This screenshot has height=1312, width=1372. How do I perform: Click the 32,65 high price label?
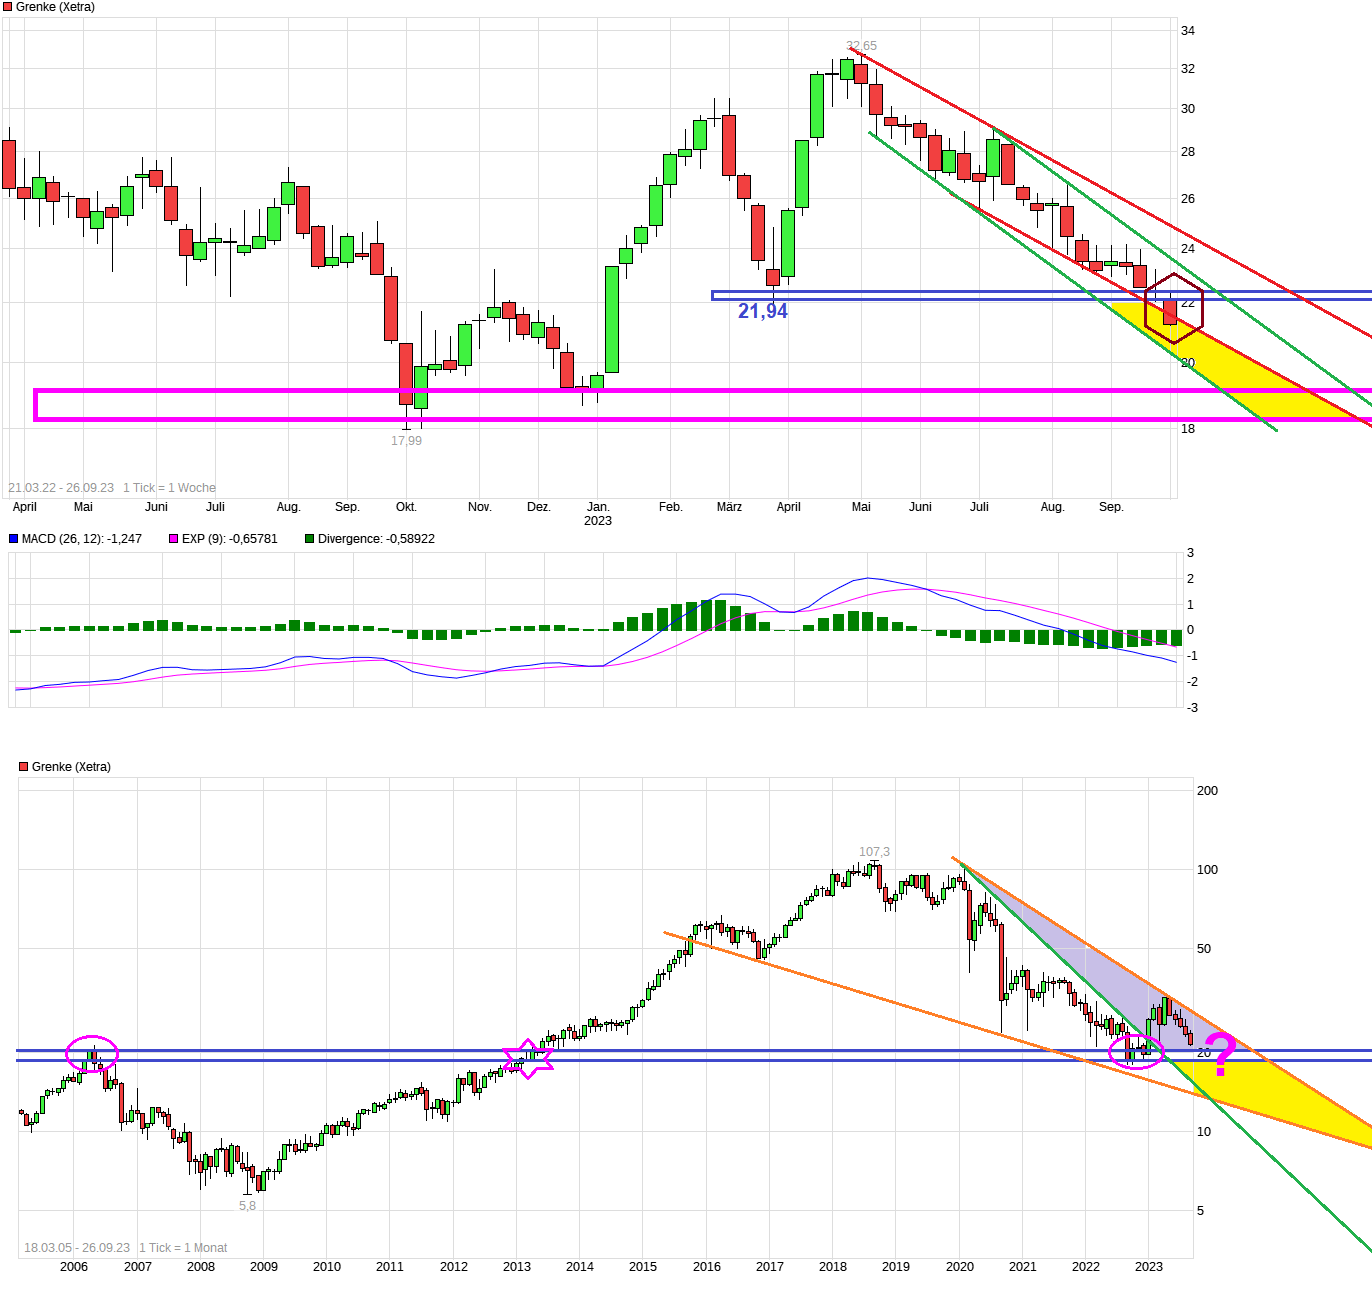point(860,44)
